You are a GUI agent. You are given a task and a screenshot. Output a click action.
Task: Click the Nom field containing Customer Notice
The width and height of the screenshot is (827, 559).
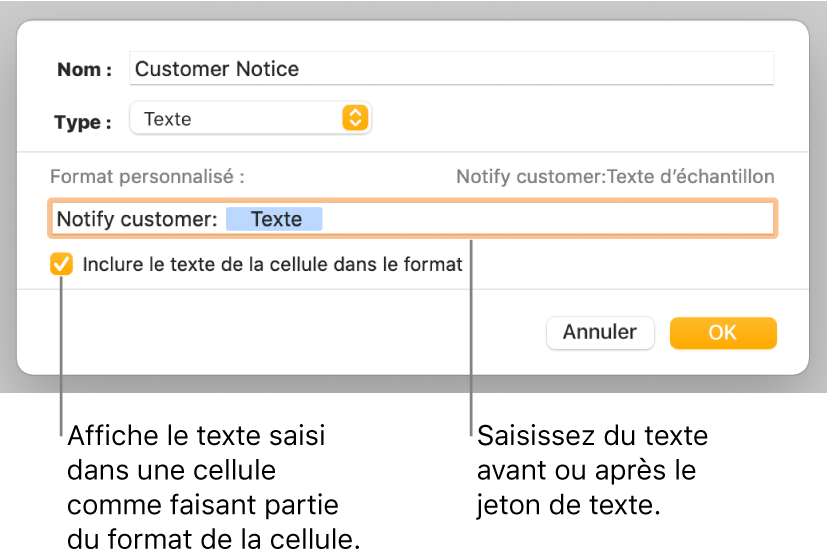tap(451, 69)
